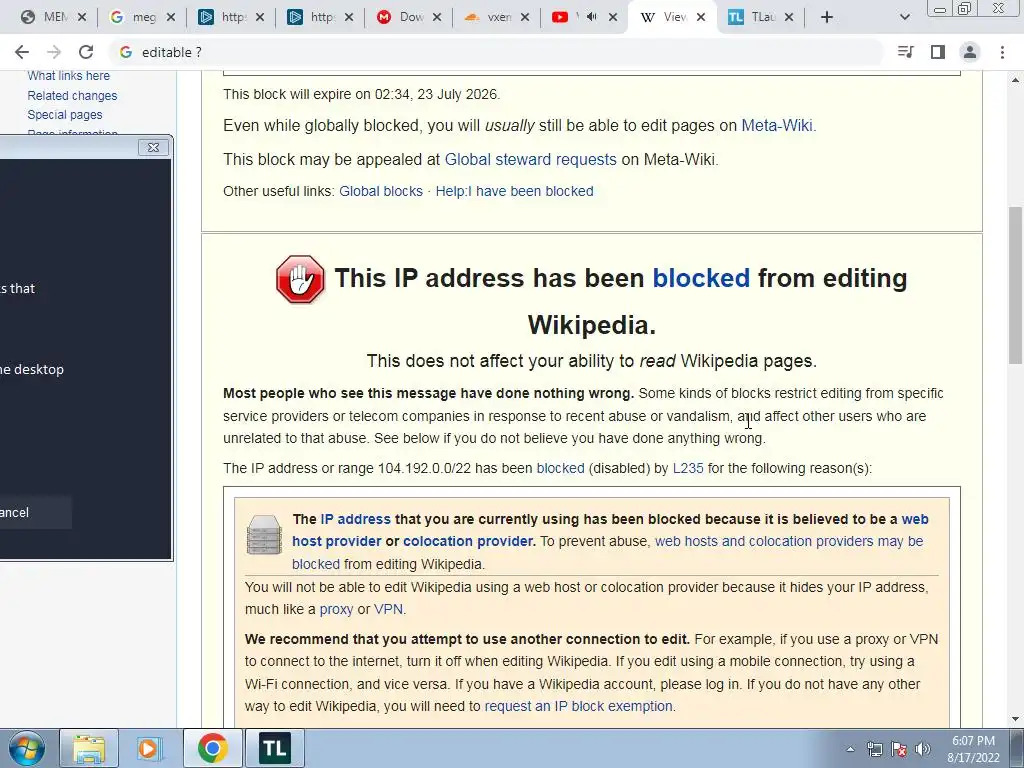
Task: Click the address bar showing 'editable ?'
Action: (x=496, y=52)
